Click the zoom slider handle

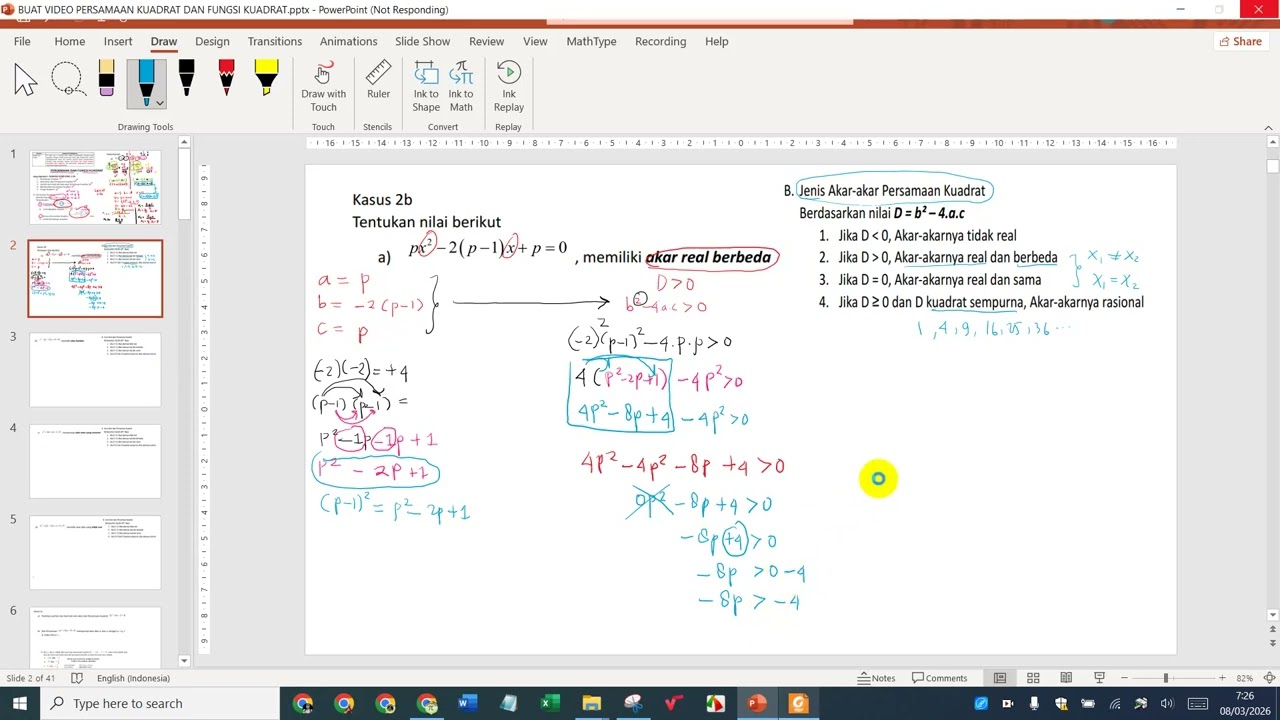pyautogui.click(x=1165, y=678)
